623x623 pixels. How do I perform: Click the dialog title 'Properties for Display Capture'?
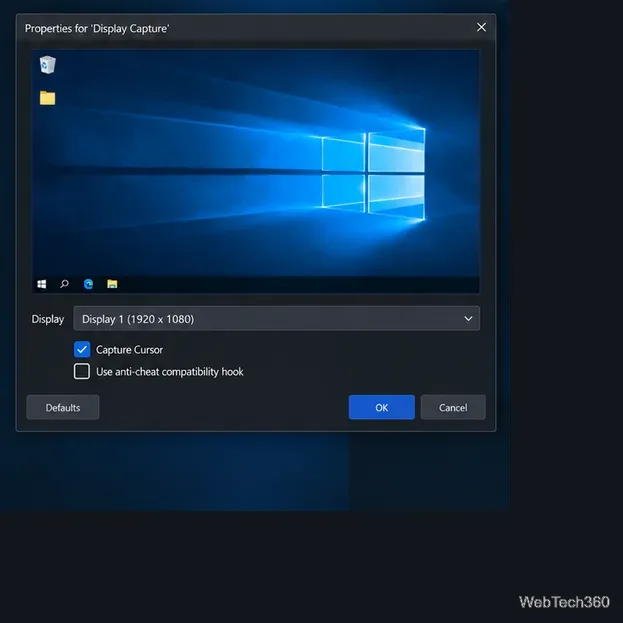97,29
